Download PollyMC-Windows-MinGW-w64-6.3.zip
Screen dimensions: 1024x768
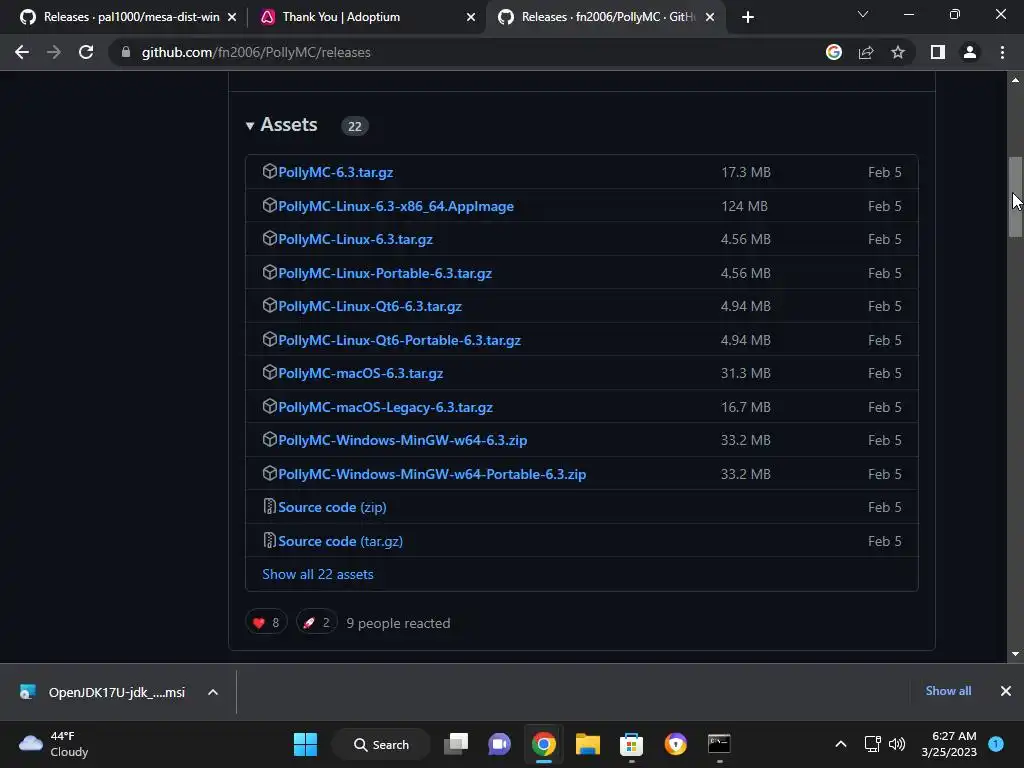(x=402, y=440)
